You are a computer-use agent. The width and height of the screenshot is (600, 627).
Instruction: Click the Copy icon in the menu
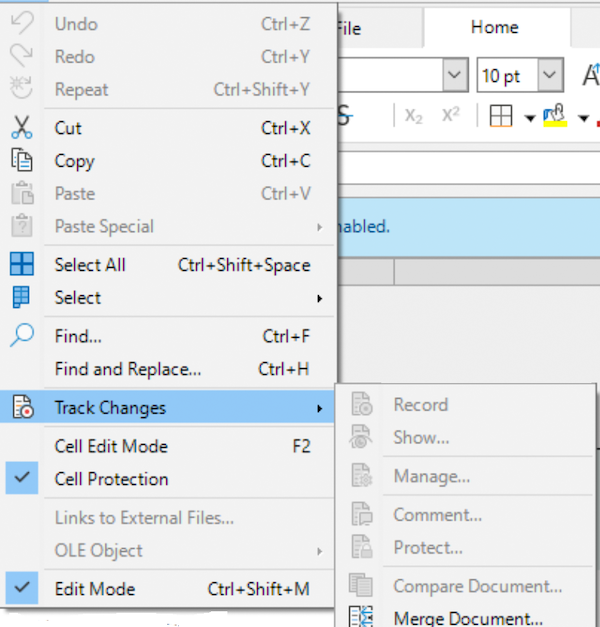click(21, 161)
